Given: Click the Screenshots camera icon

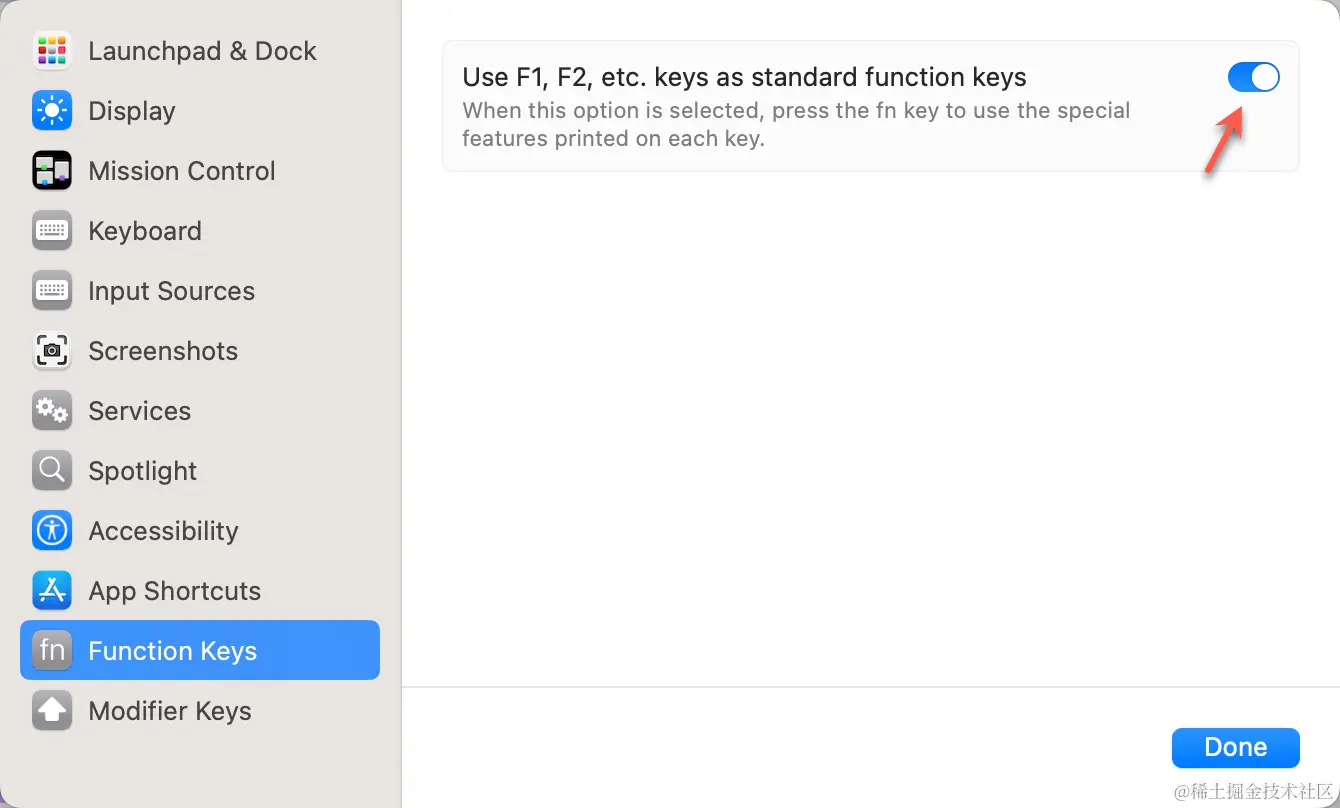Looking at the screenshot, I should coord(52,351).
